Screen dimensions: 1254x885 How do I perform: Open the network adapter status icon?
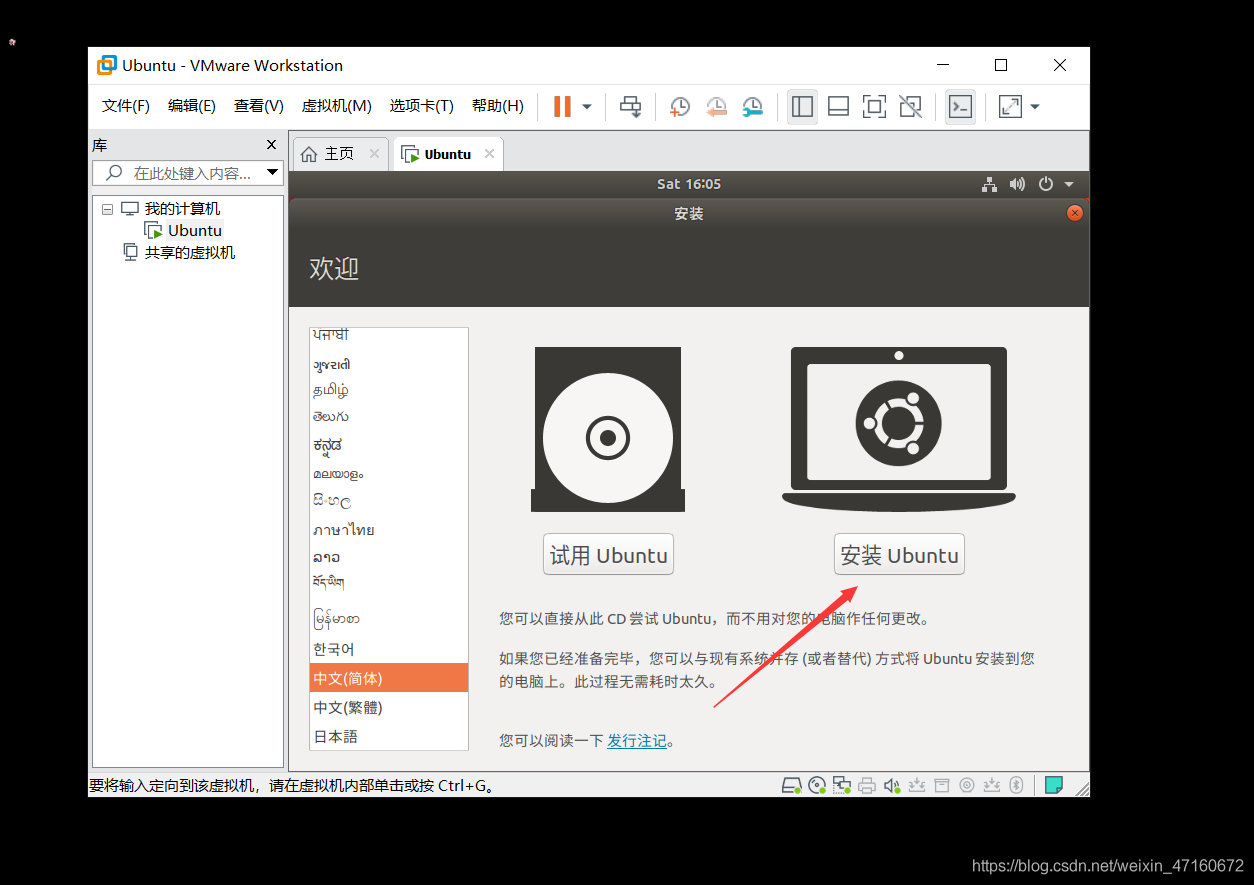pyautogui.click(x=842, y=785)
